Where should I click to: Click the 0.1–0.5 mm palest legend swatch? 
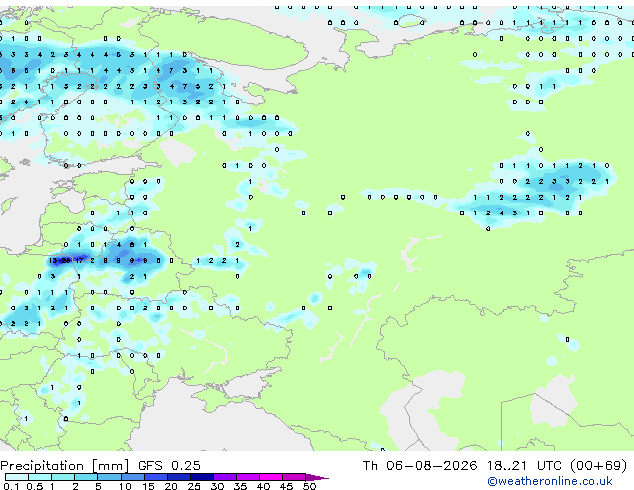pos(17,477)
